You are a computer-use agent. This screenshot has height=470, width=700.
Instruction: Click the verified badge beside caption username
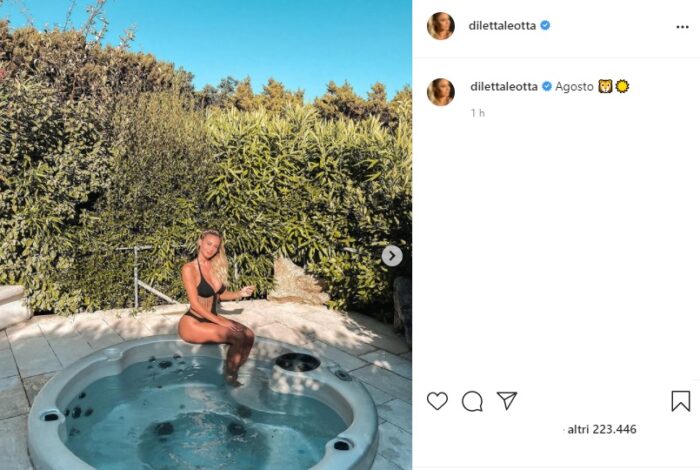click(x=547, y=86)
